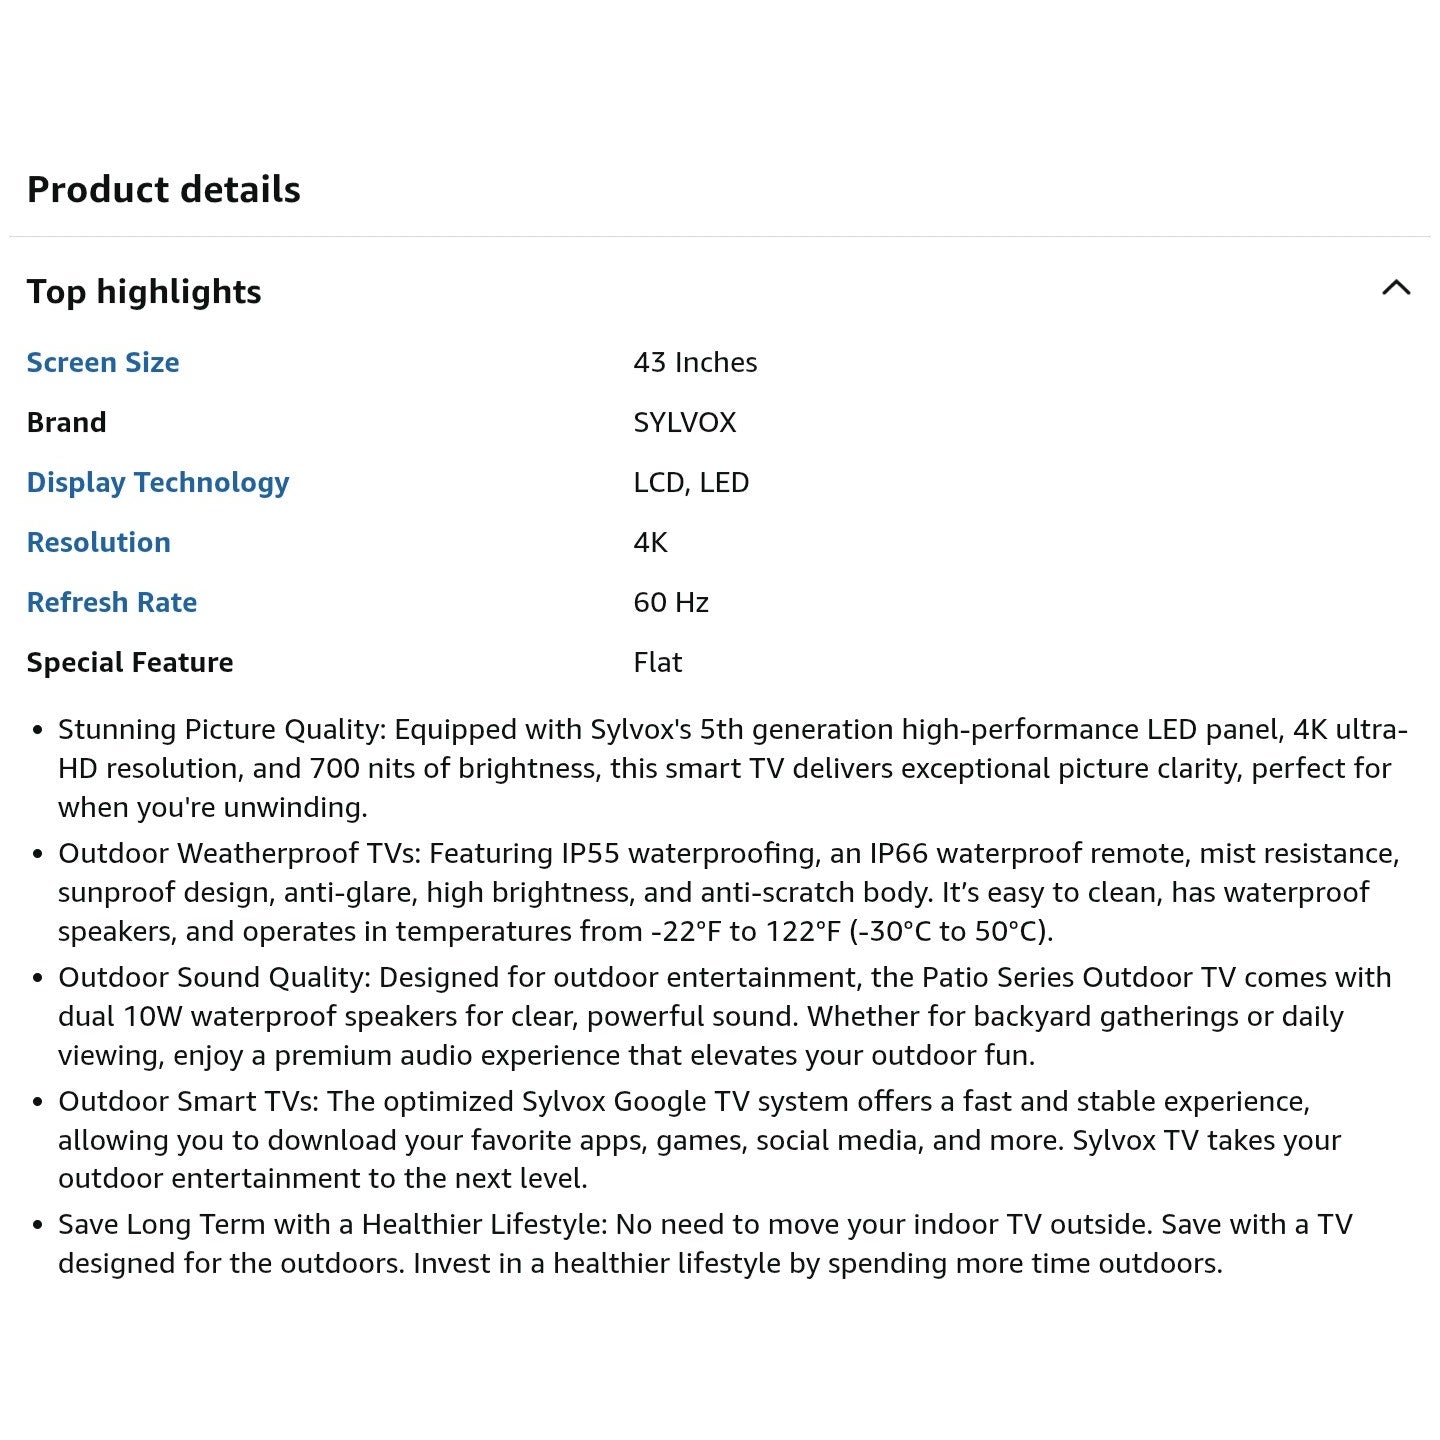This screenshot has height=1440, width=1440.
Task: Click the Brand label
Action: pyautogui.click(x=66, y=422)
